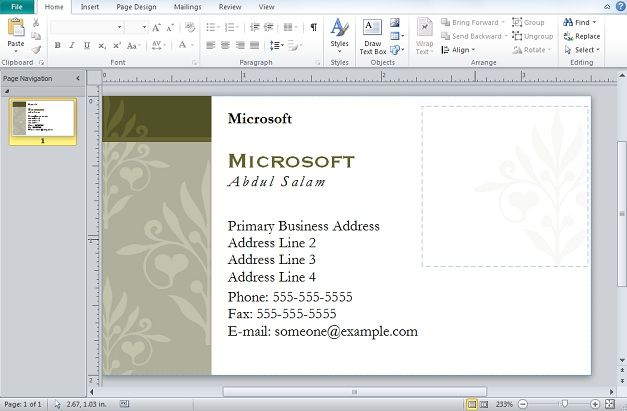Screen dimensions: 627x411
Task: Align text right
Action: point(240,45)
